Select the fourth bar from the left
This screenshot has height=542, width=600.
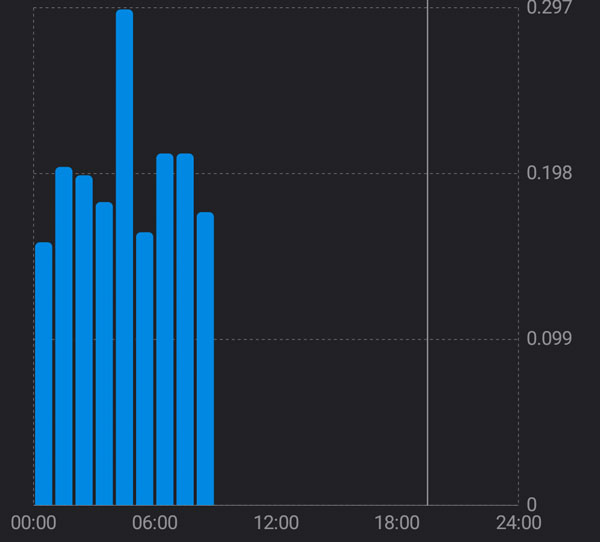coord(104,354)
